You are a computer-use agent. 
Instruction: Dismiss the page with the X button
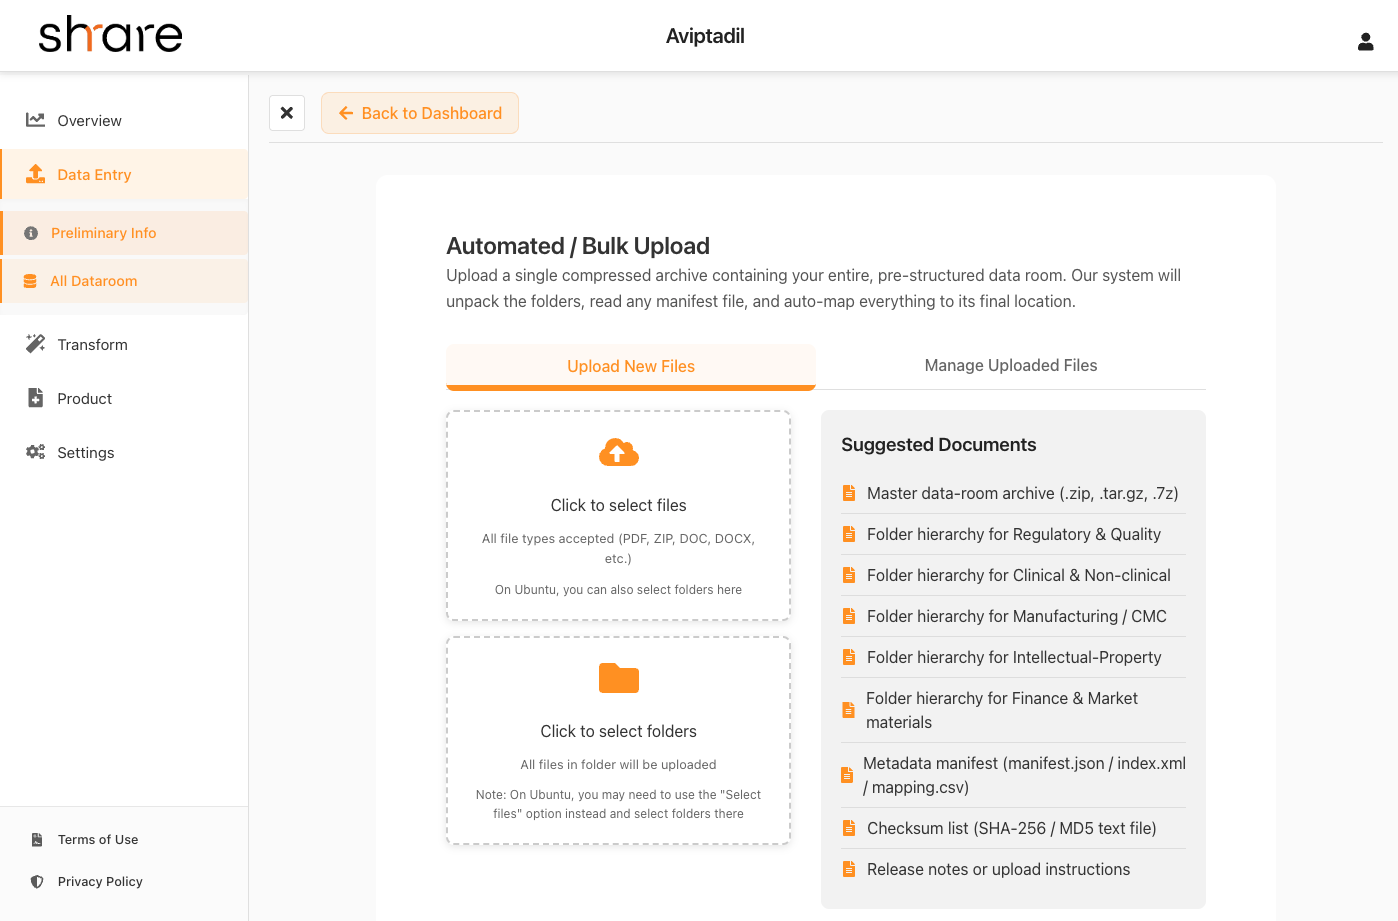coord(287,112)
